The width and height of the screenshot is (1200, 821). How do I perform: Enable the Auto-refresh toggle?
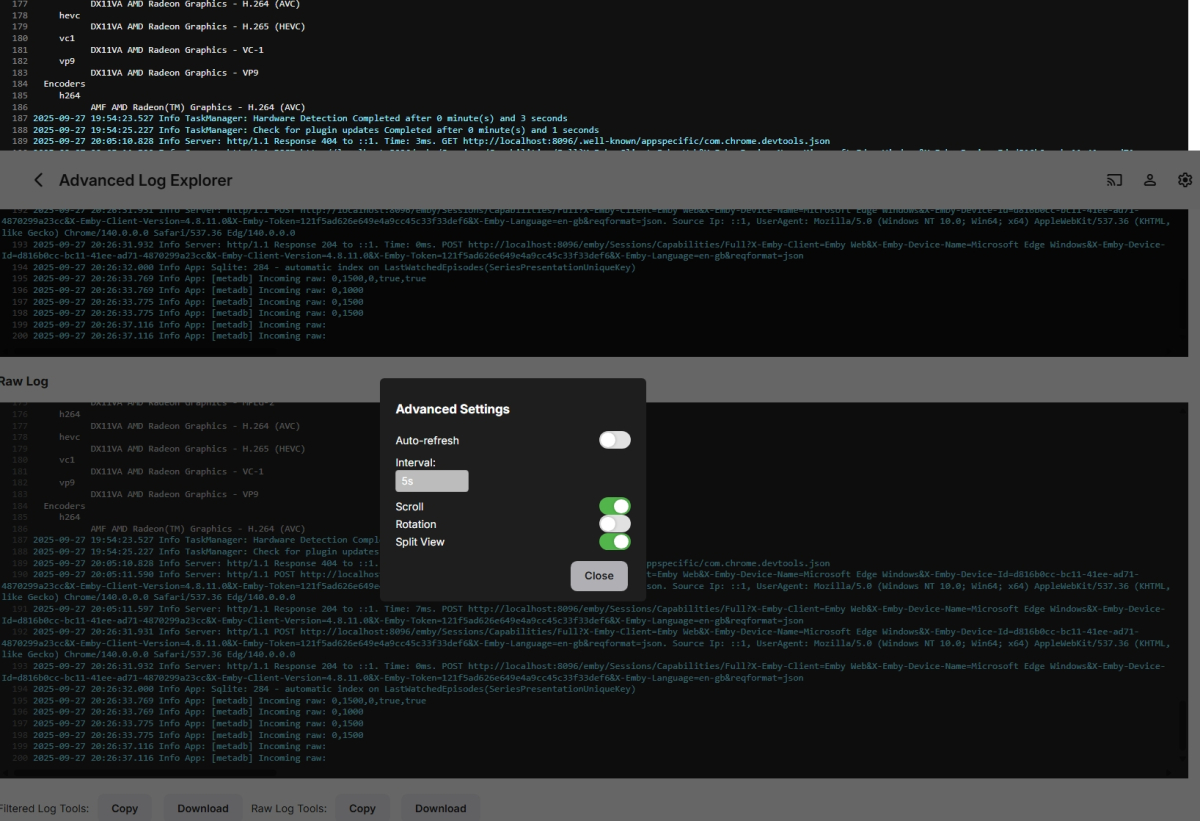pyautogui.click(x=614, y=439)
